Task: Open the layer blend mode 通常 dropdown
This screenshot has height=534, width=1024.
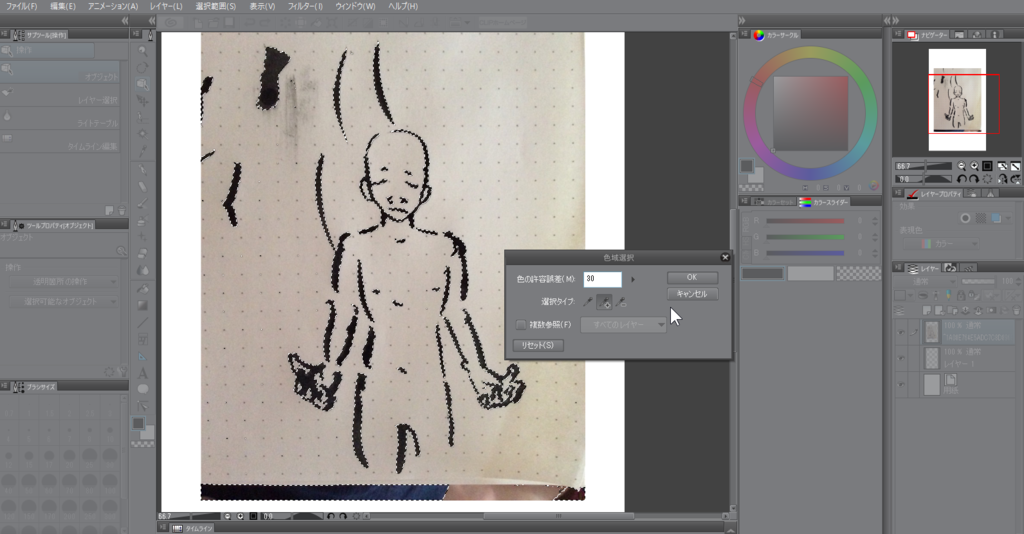Action: pos(927,281)
